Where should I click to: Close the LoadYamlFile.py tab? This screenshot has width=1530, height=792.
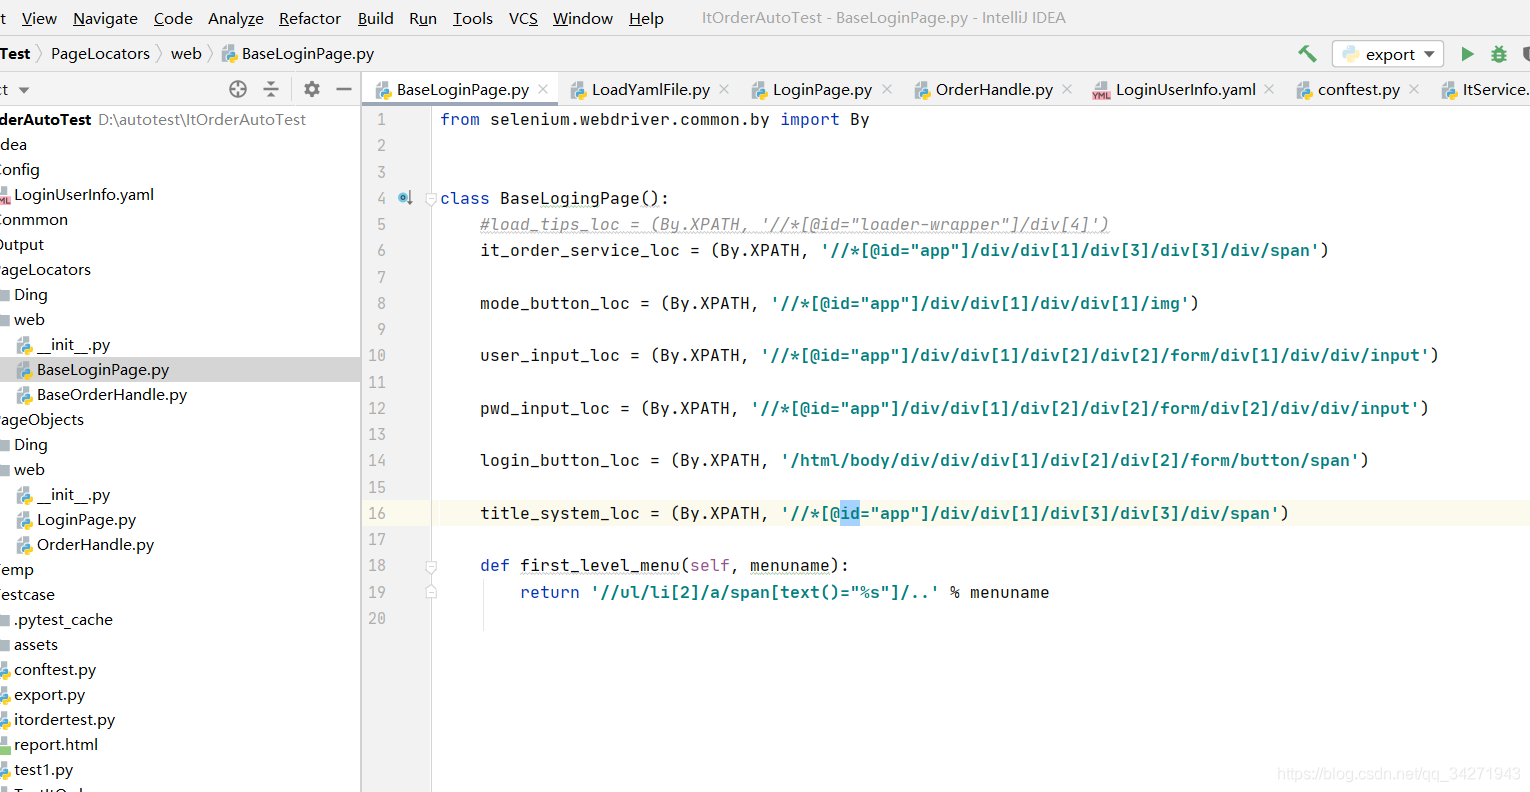pyautogui.click(x=724, y=89)
